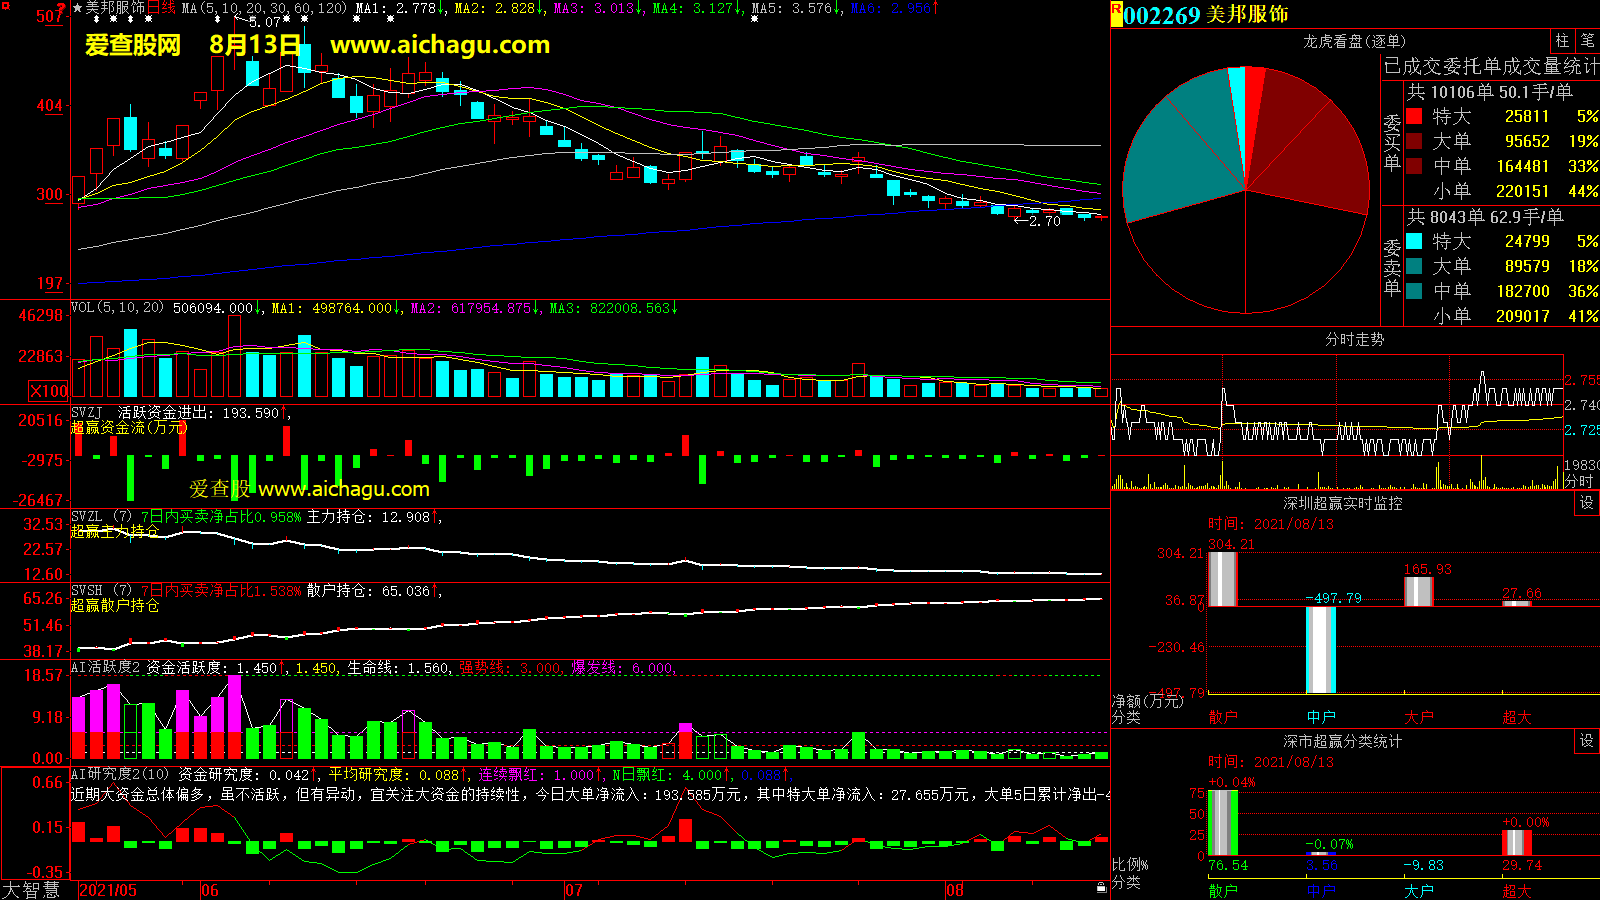The image size is (1600, 900).
Task: Click the 分时走势 panel title
Action: (x=1354, y=340)
